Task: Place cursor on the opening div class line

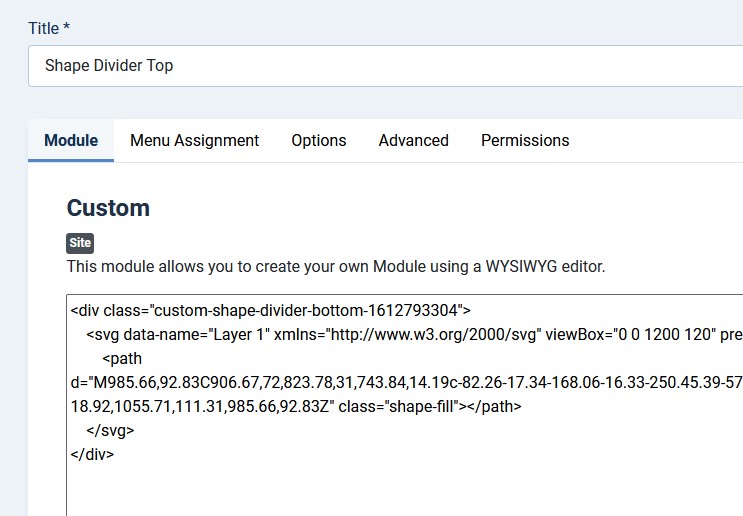Action: (271, 310)
